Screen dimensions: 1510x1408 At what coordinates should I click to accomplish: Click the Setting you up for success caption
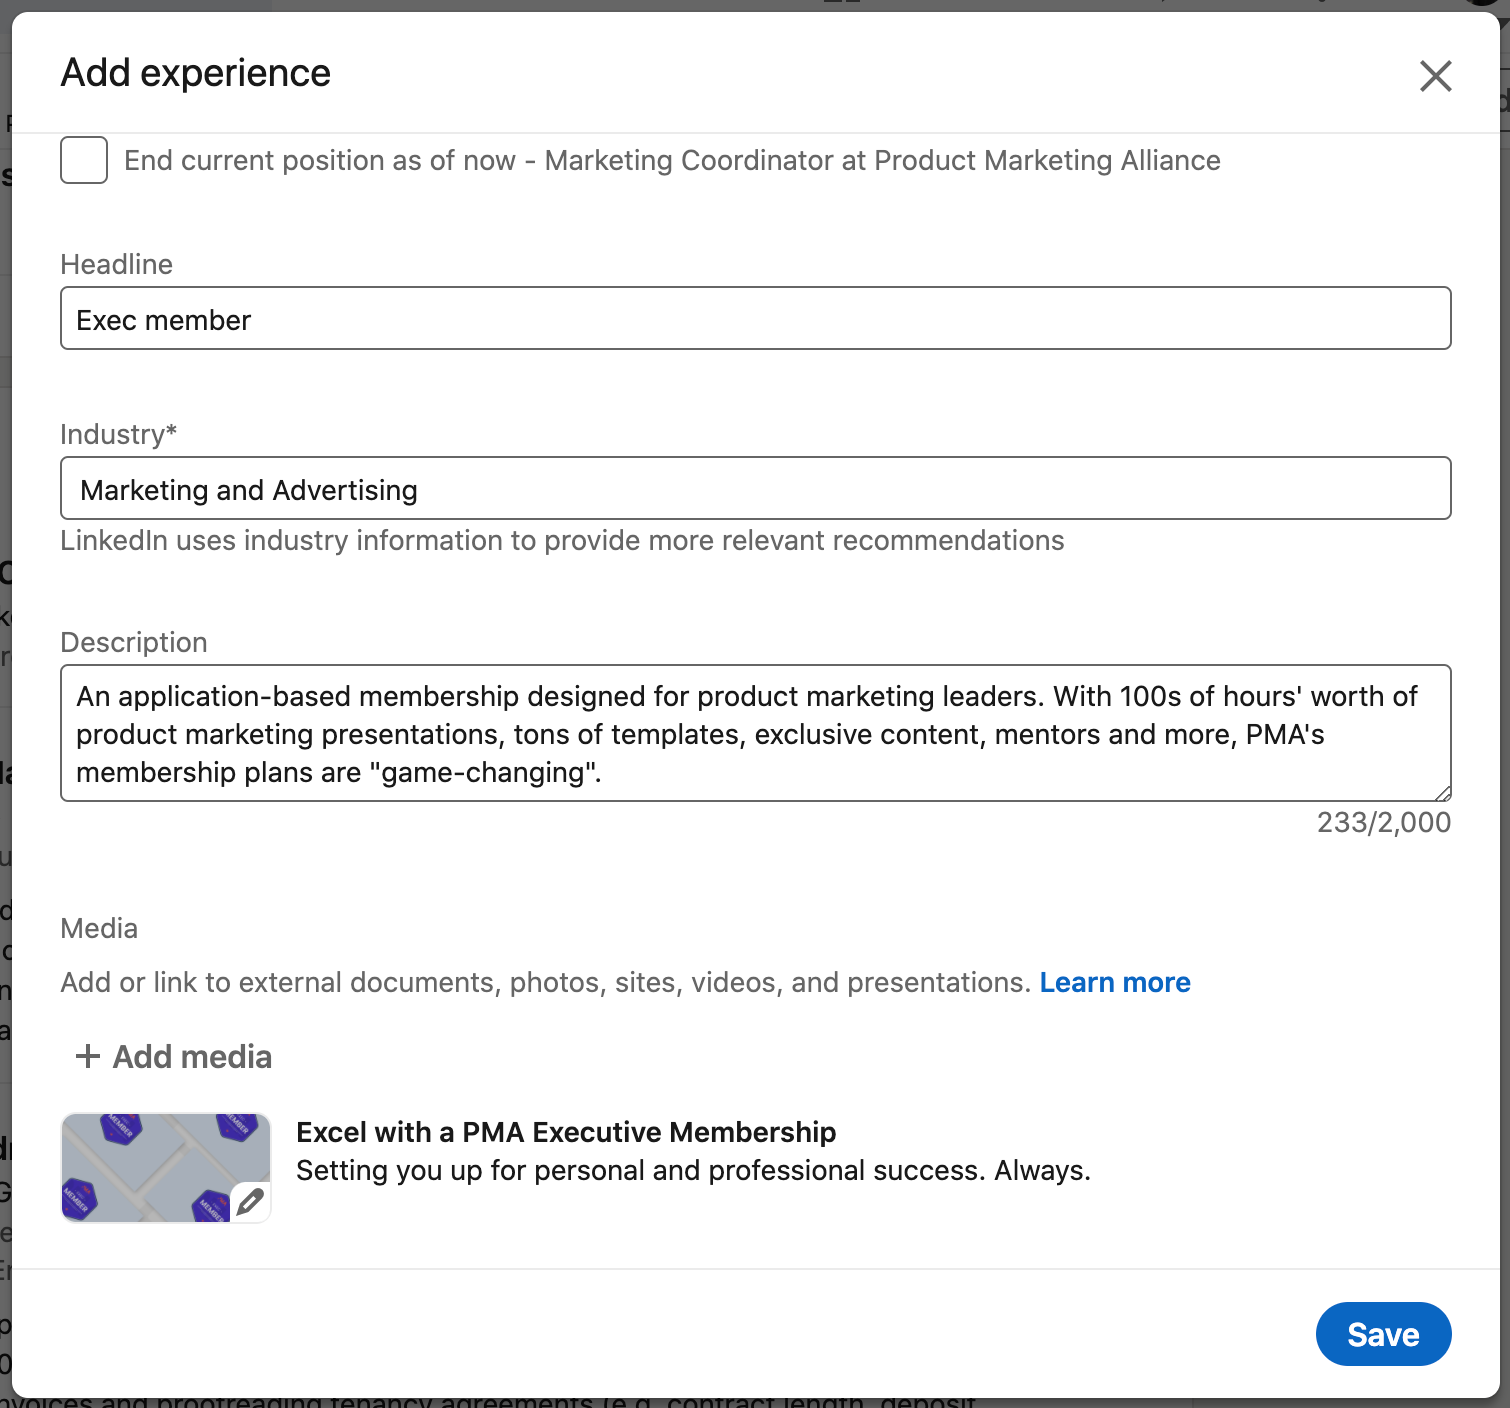pyautogui.click(x=693, y=1170)
